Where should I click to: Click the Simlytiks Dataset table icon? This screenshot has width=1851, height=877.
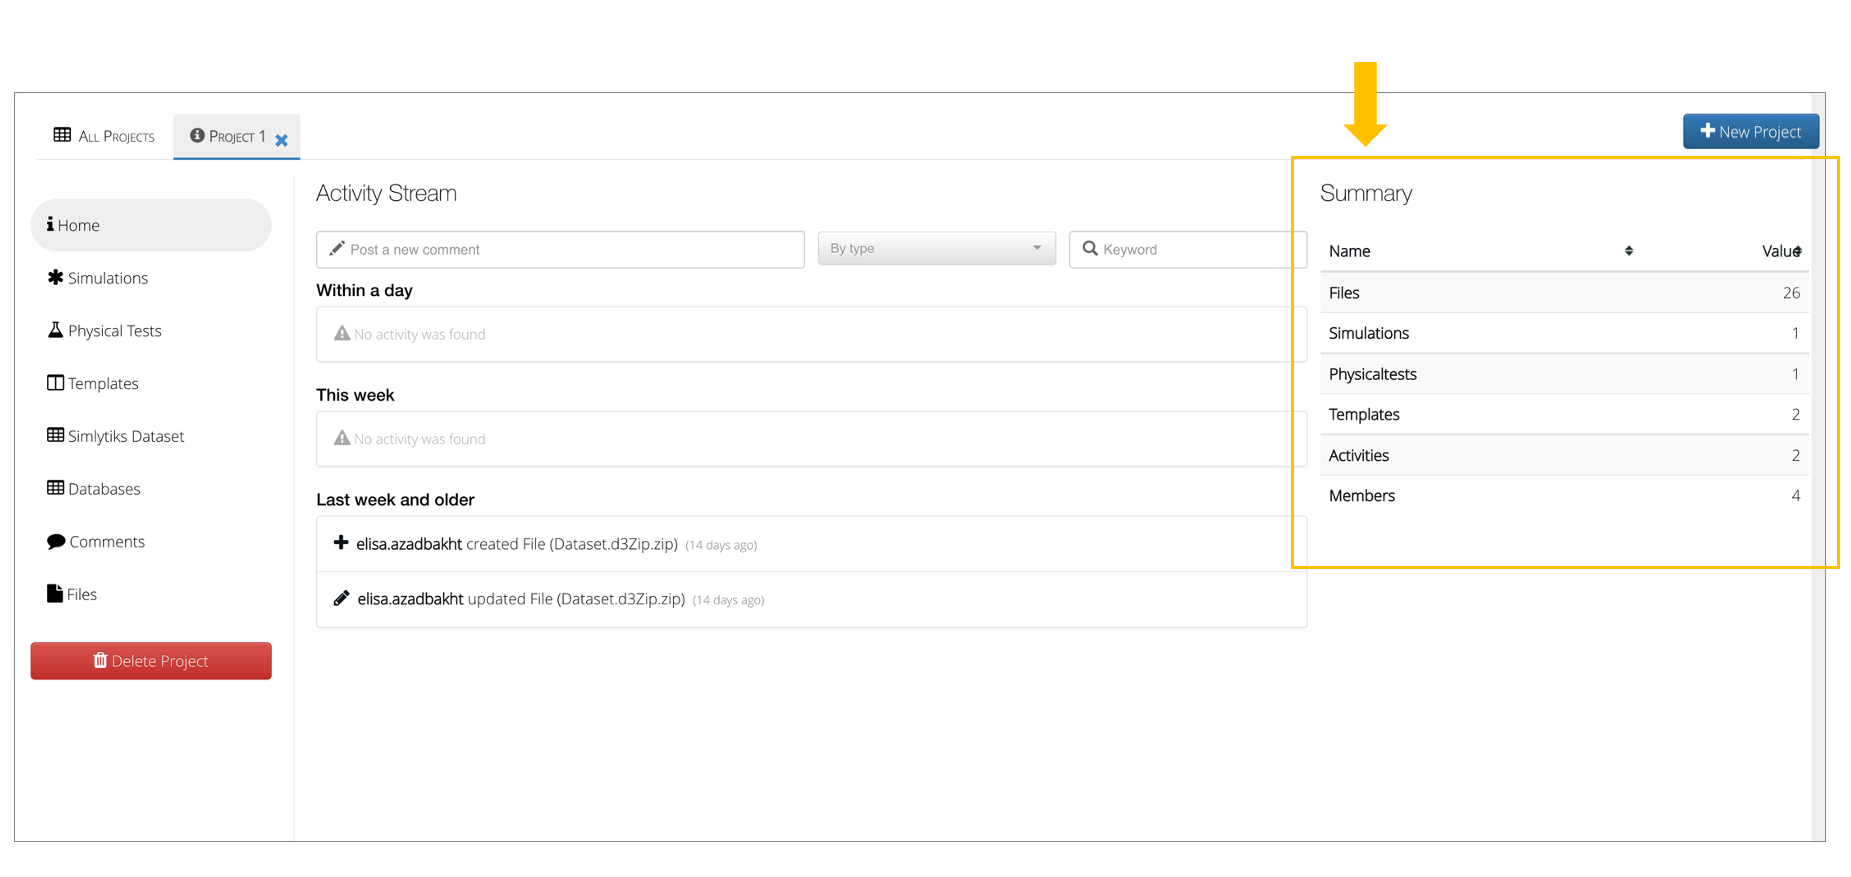point(55,436)
